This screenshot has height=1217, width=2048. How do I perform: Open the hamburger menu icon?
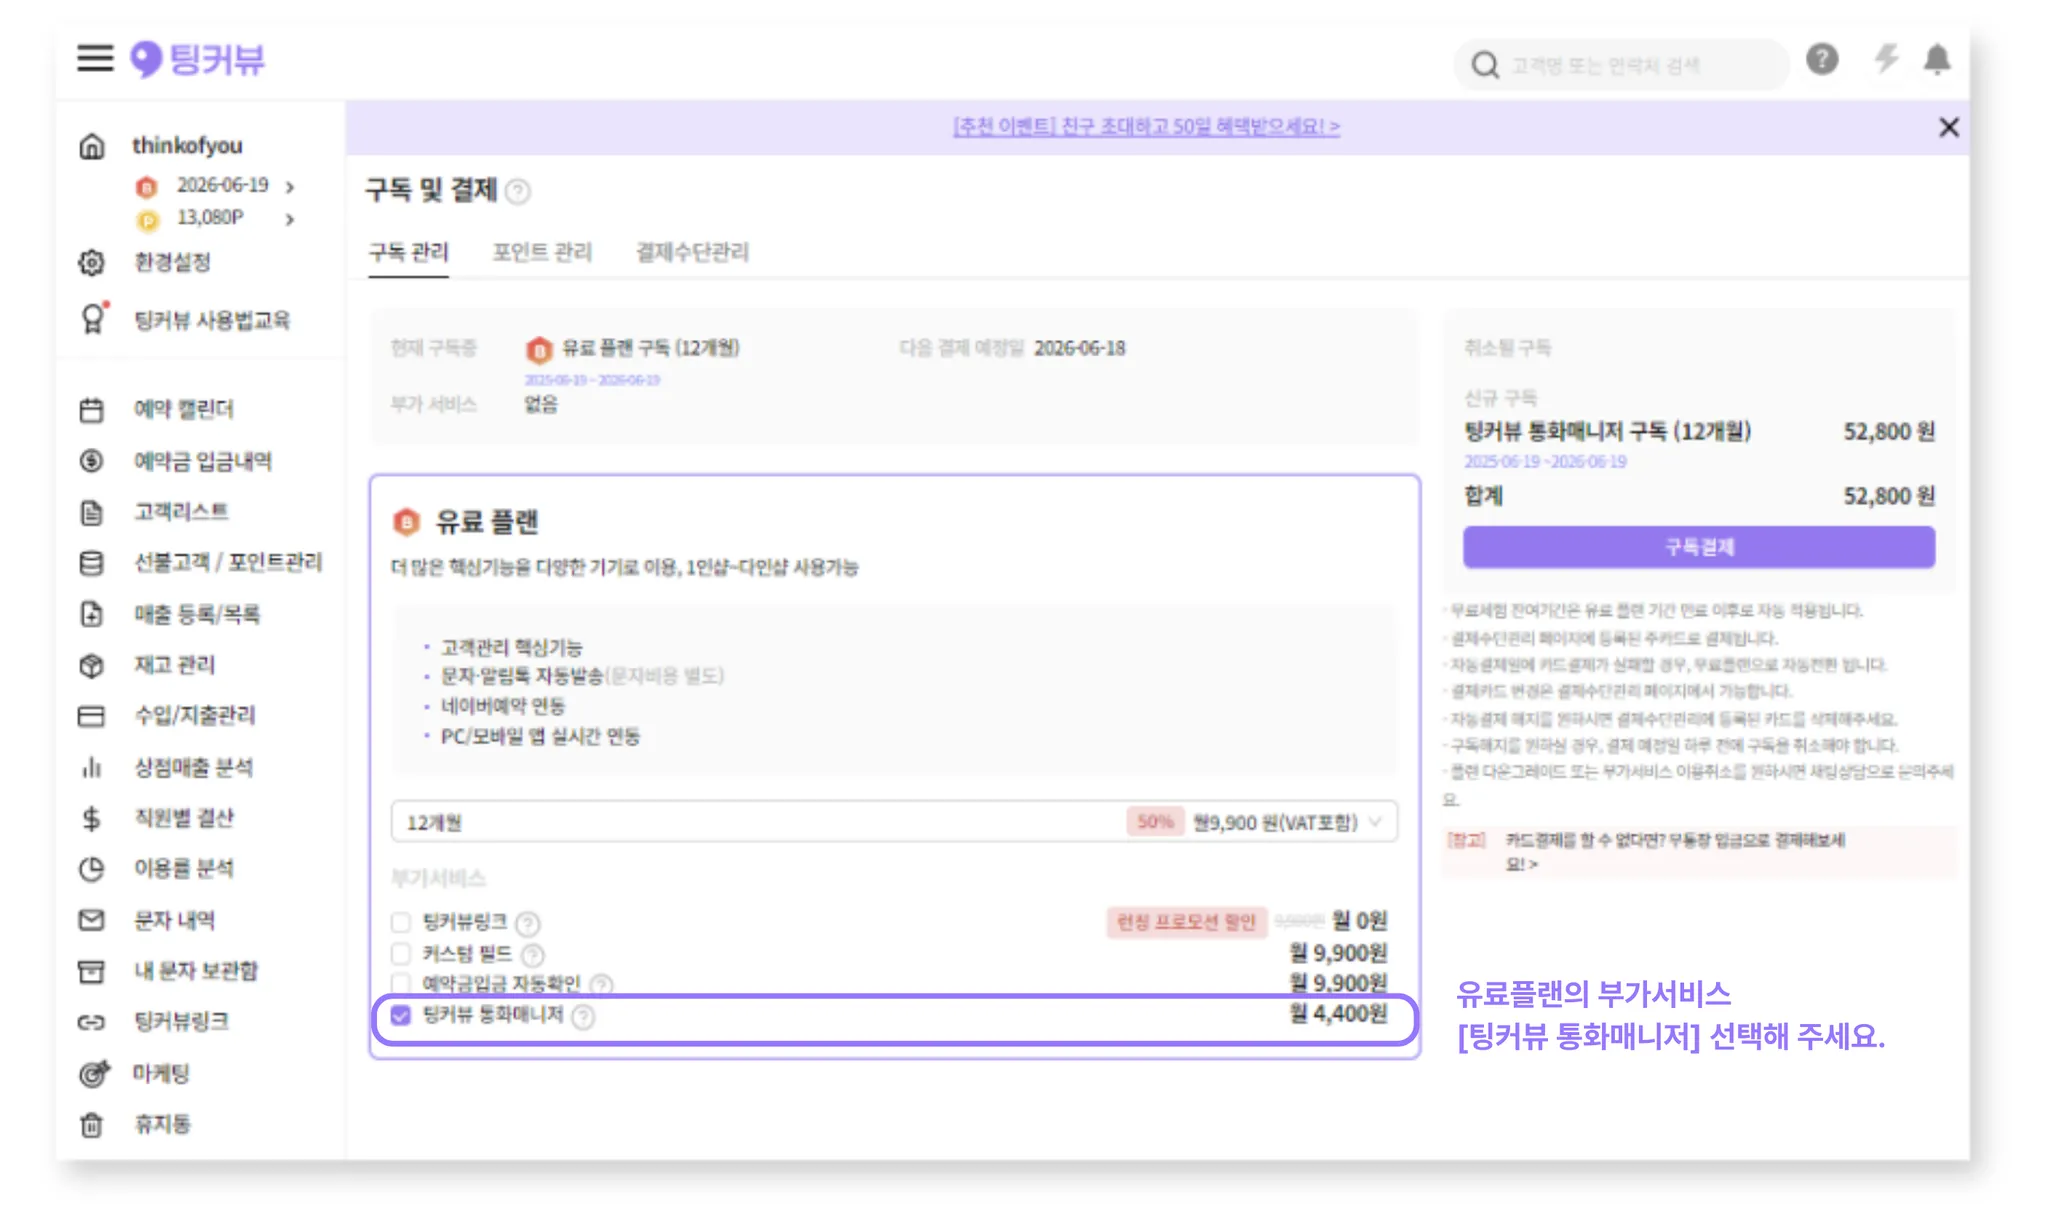click(95, 58)
